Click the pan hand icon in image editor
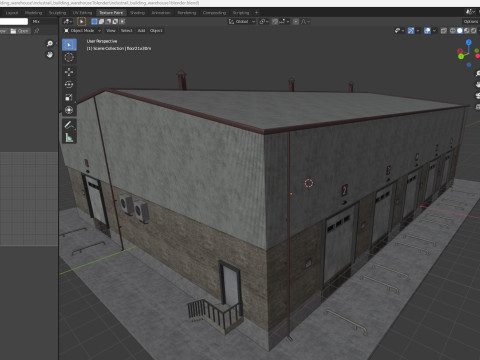 tap(50, 55)
